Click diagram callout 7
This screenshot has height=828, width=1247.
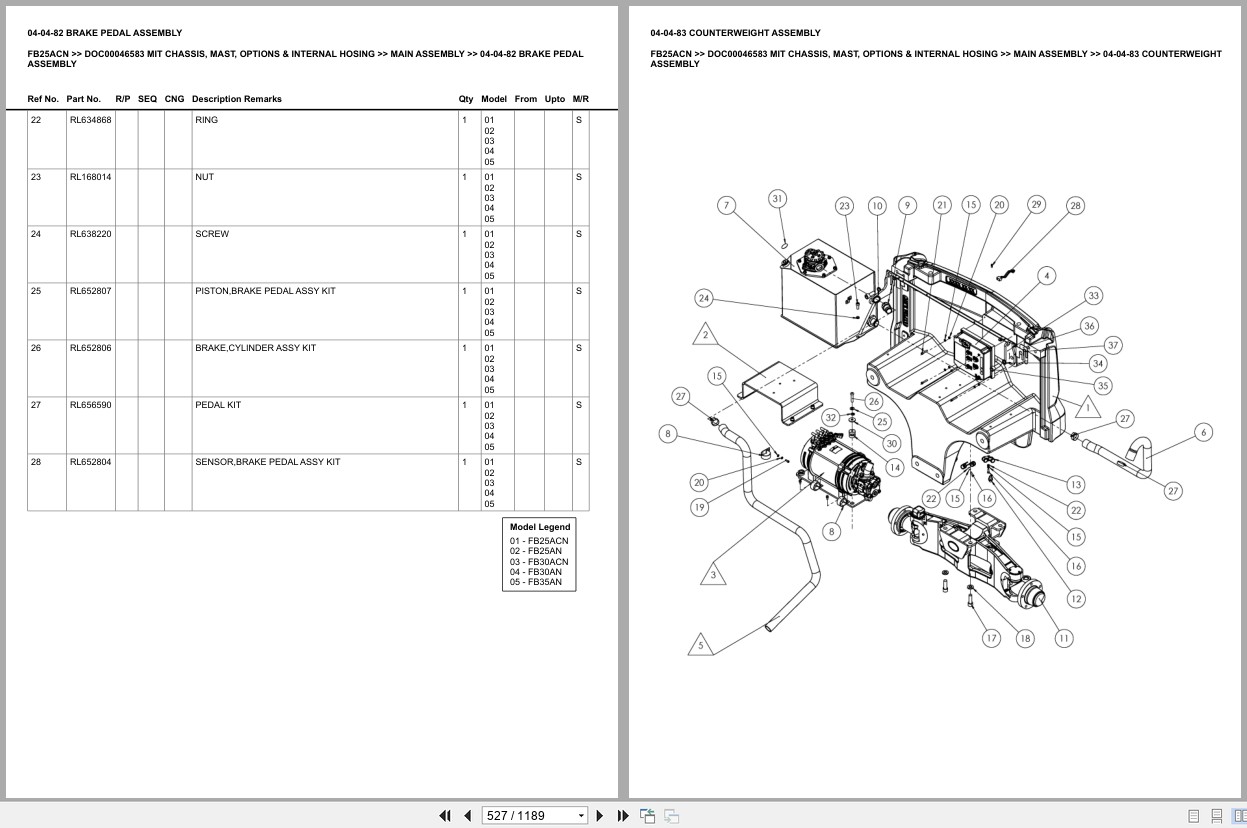(727, 206)
